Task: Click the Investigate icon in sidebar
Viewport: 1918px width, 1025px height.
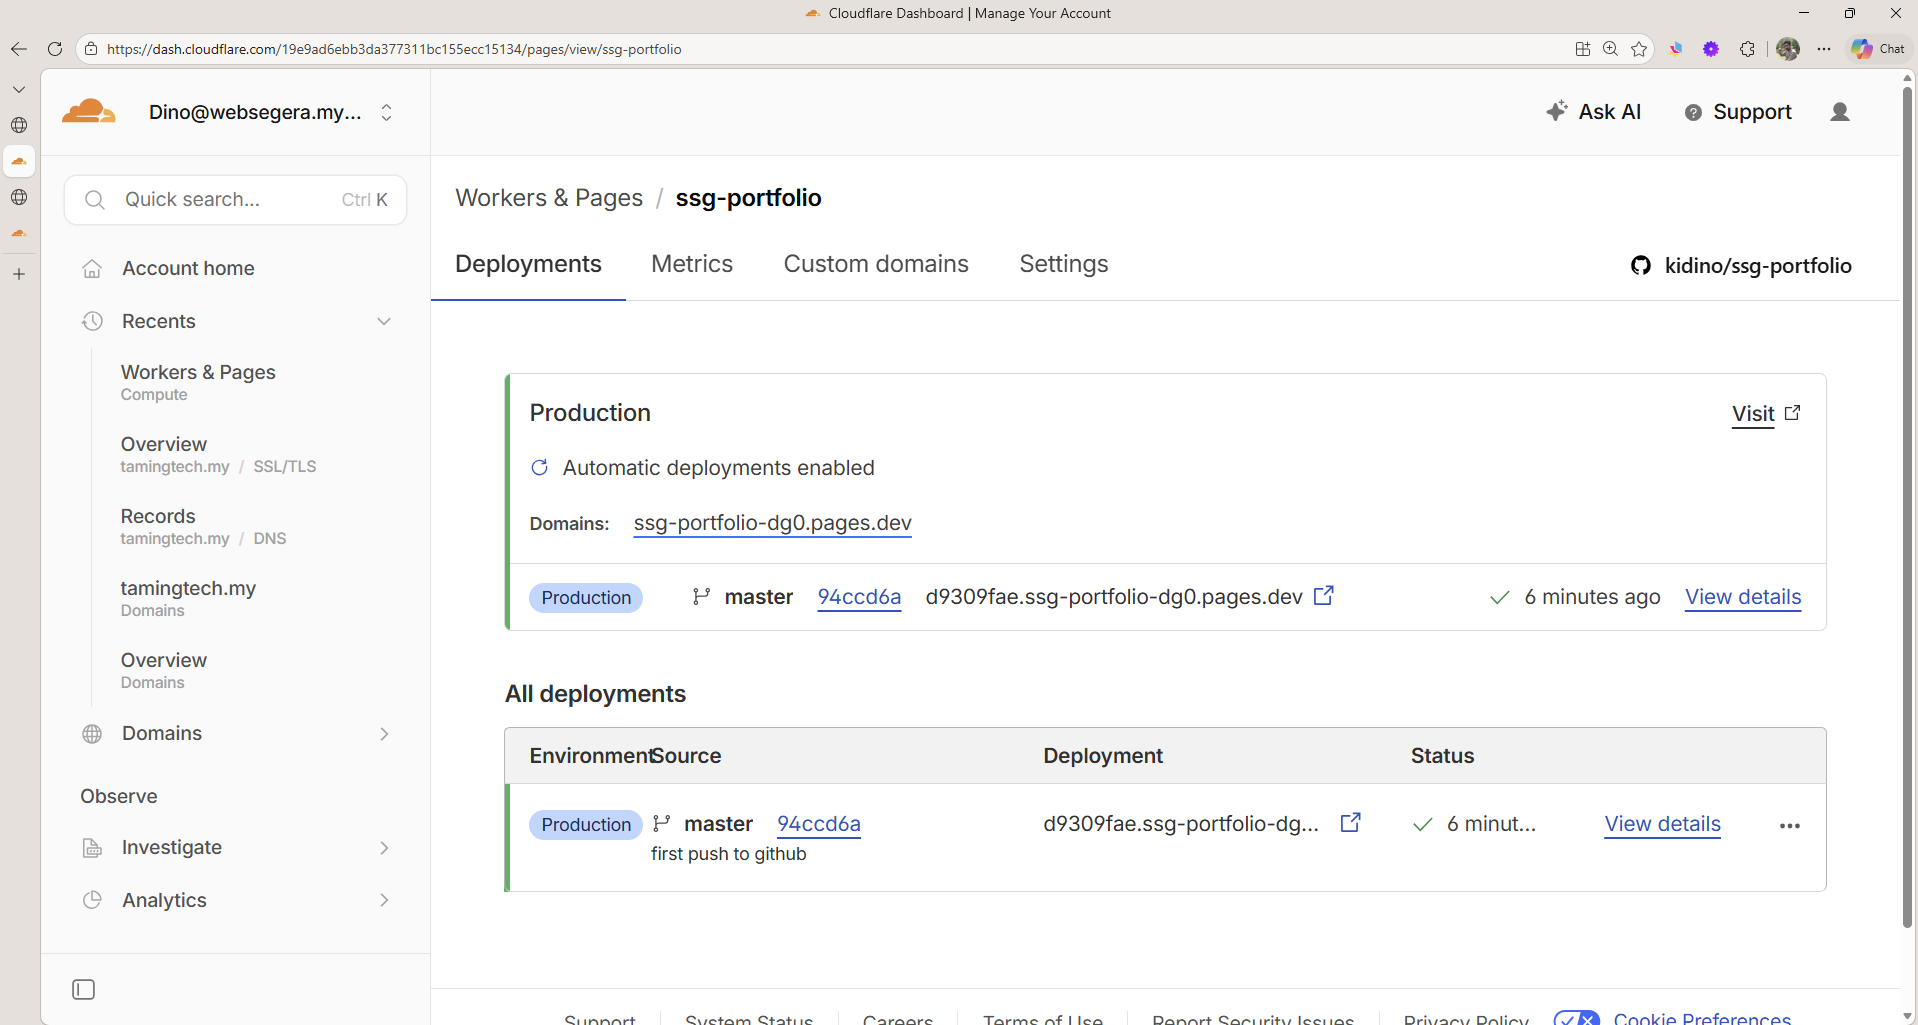Action: [x=92, y=848]
